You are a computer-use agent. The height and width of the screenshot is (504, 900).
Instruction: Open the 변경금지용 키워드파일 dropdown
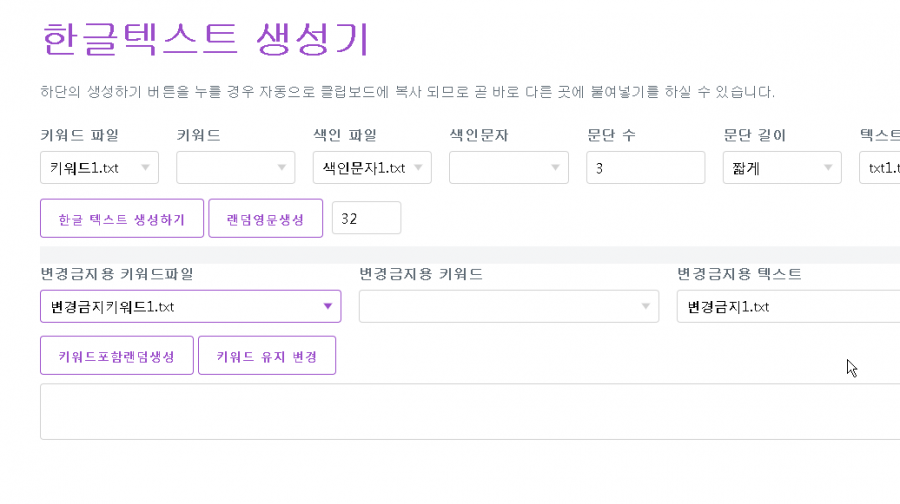(191, 307)
